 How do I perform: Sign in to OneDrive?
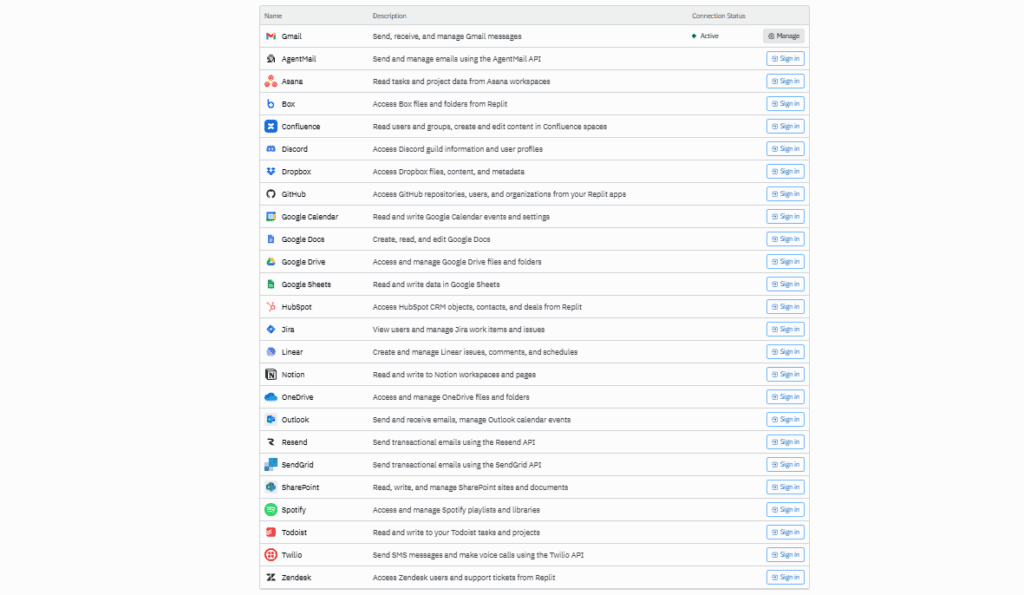pyautogui.click(x=785, y=397)
